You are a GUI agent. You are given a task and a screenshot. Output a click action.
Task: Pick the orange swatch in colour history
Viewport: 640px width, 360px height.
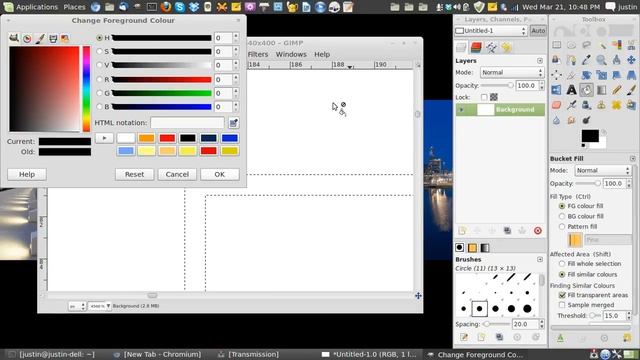point(147,138)
